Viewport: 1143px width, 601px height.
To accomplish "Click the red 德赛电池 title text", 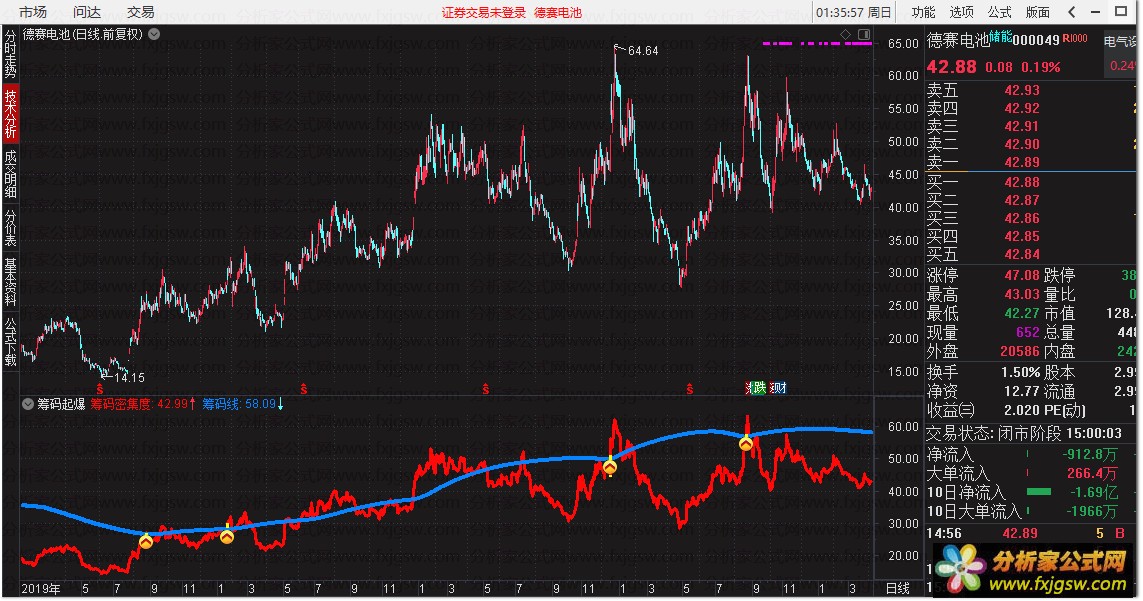I will point(558,12).
